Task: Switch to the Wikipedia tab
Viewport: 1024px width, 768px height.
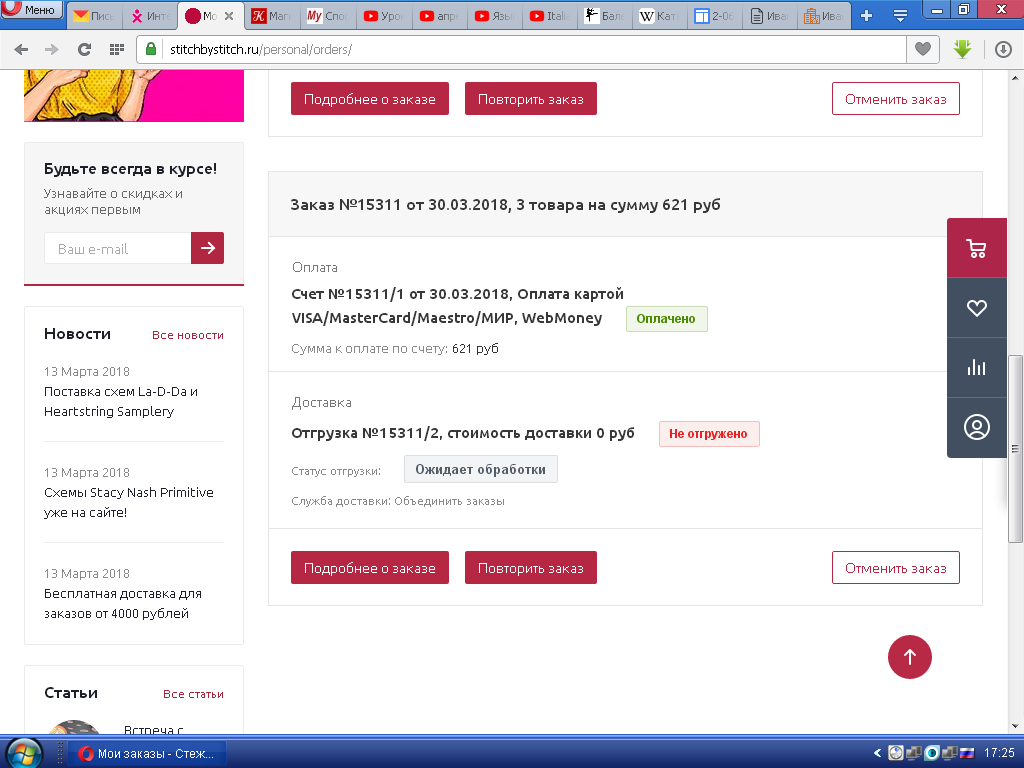Action: pyautogui.click(x=661, y=16)
